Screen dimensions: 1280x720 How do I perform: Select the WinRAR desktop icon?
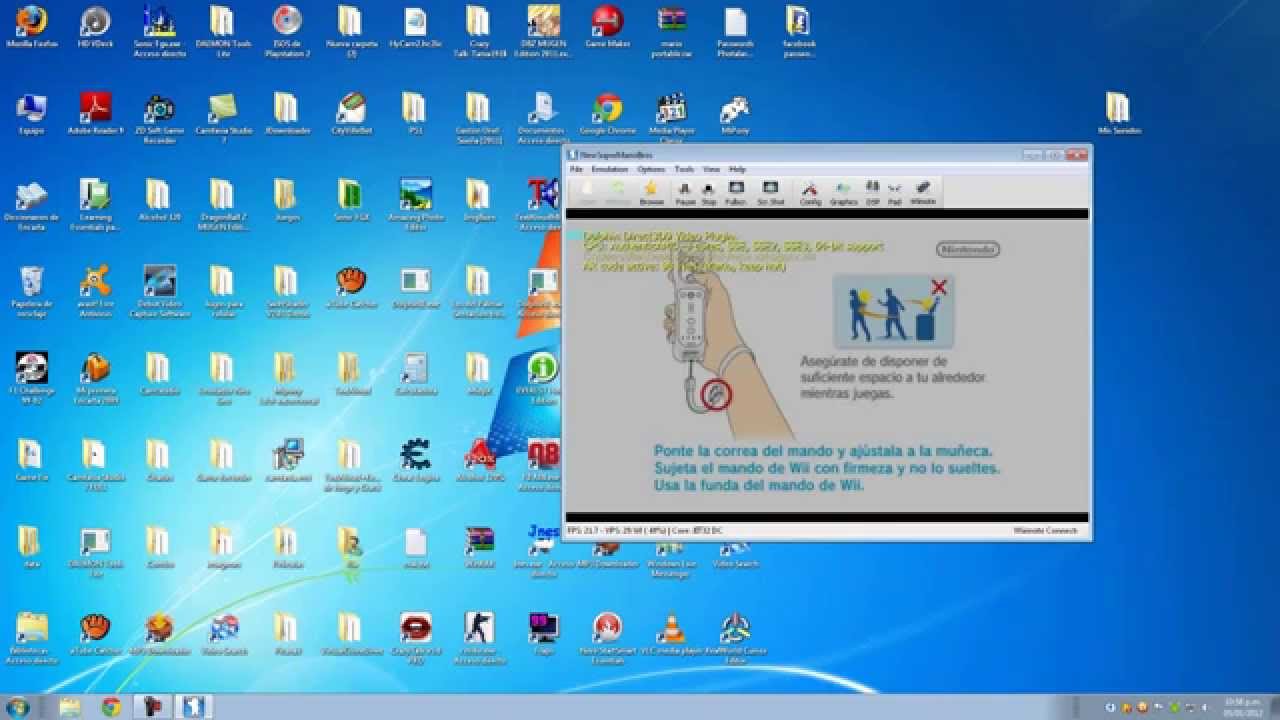479,549
